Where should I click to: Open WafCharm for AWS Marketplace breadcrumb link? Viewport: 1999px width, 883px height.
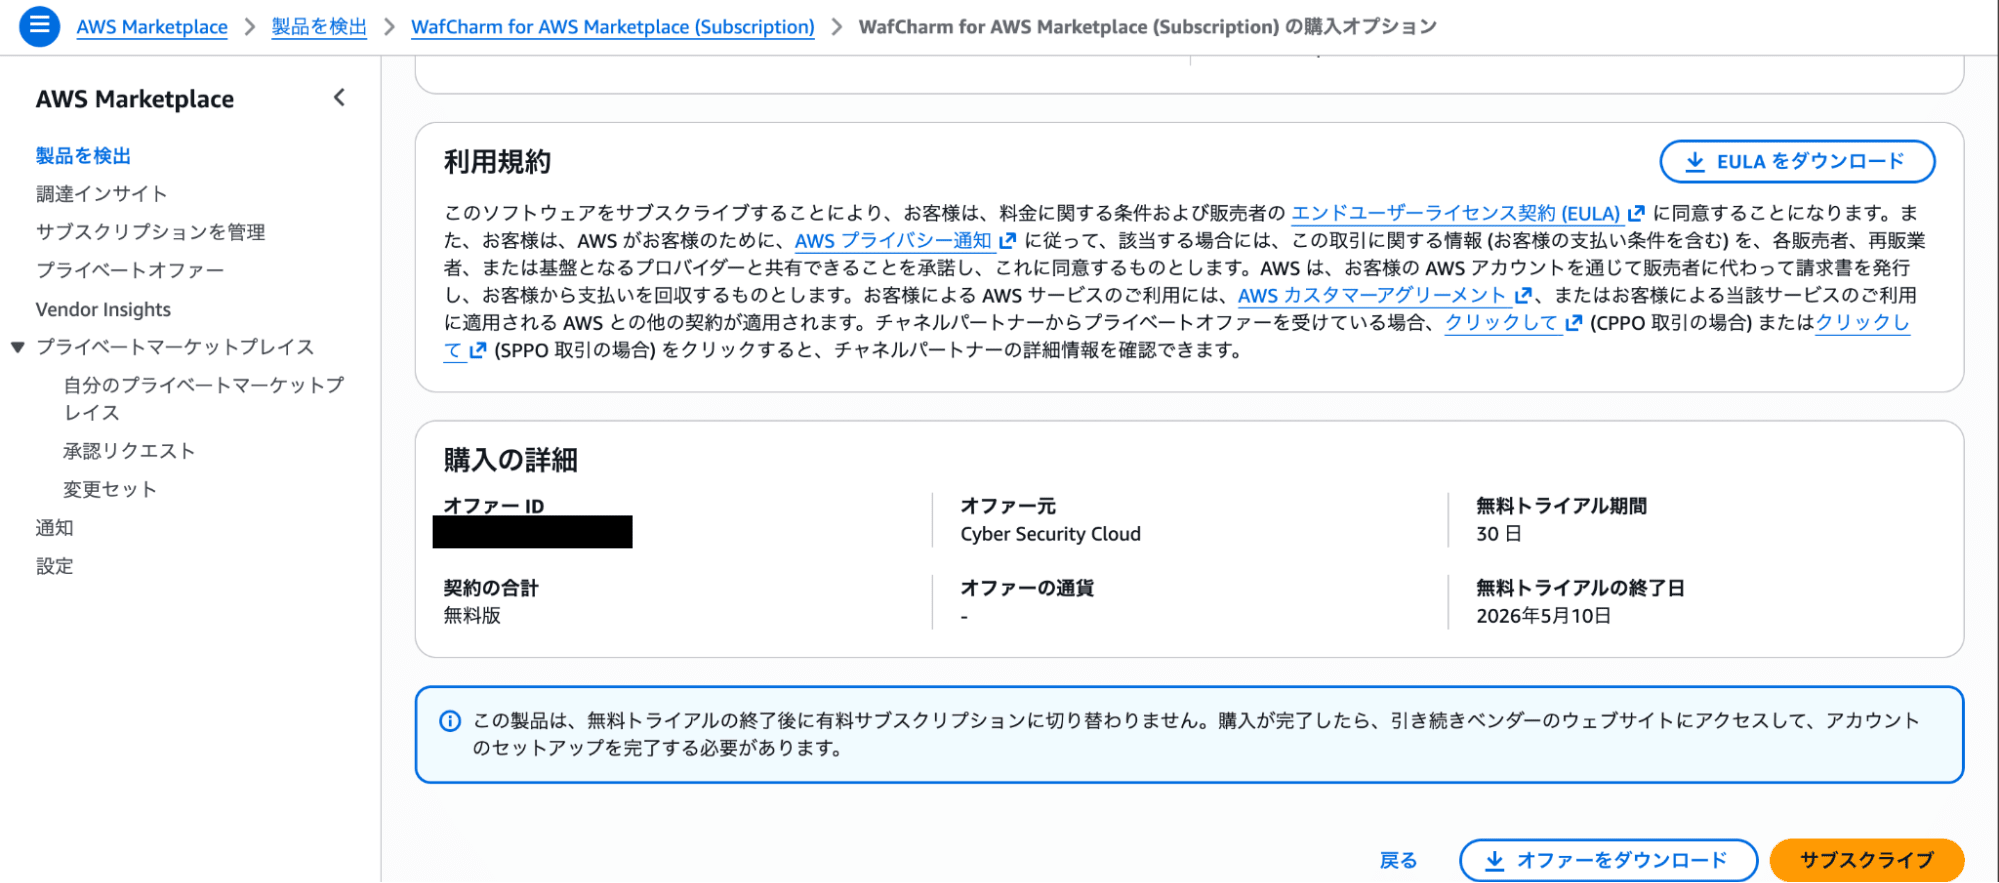[x=613, y=27]
